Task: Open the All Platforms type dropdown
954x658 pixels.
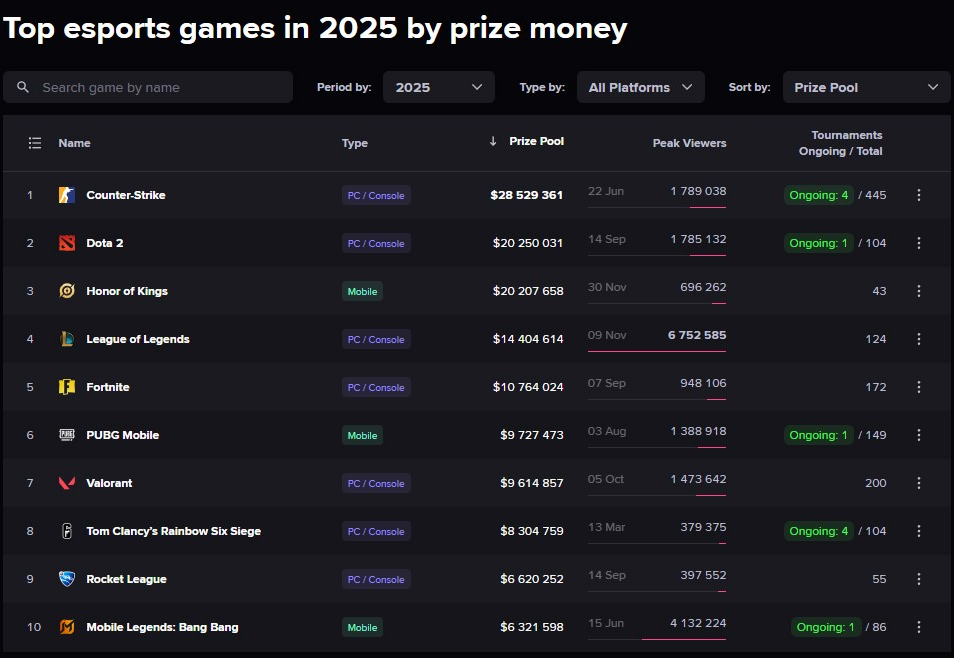Action: 640,87
